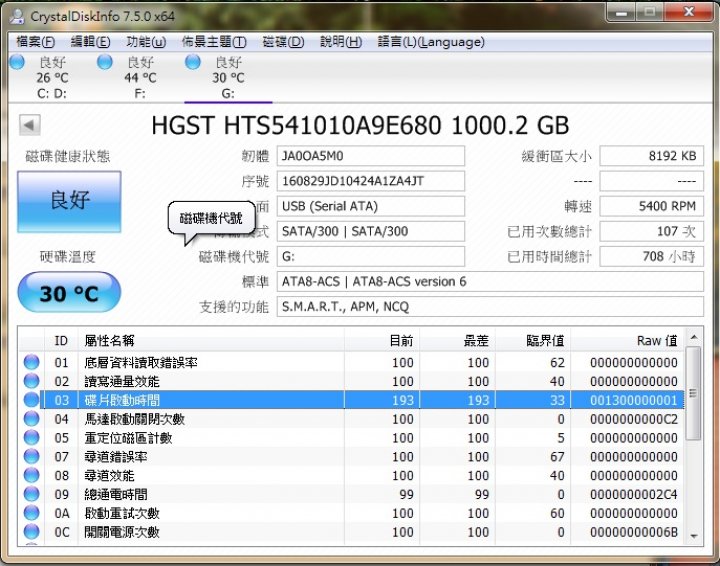The height and width of the screenshot is (566, 720).
Task: Click the 最差 column header
Action: 457,341
